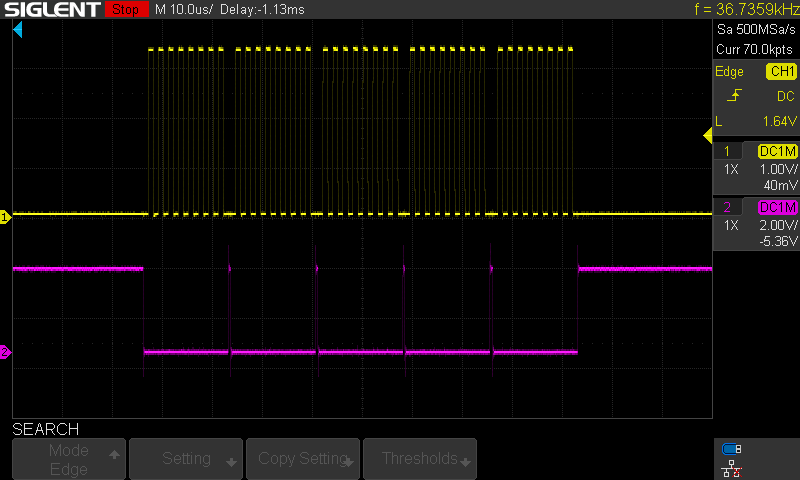Click the CH1 trigger source label
Screen dimensions: 800x480
[x=782, y=71]
